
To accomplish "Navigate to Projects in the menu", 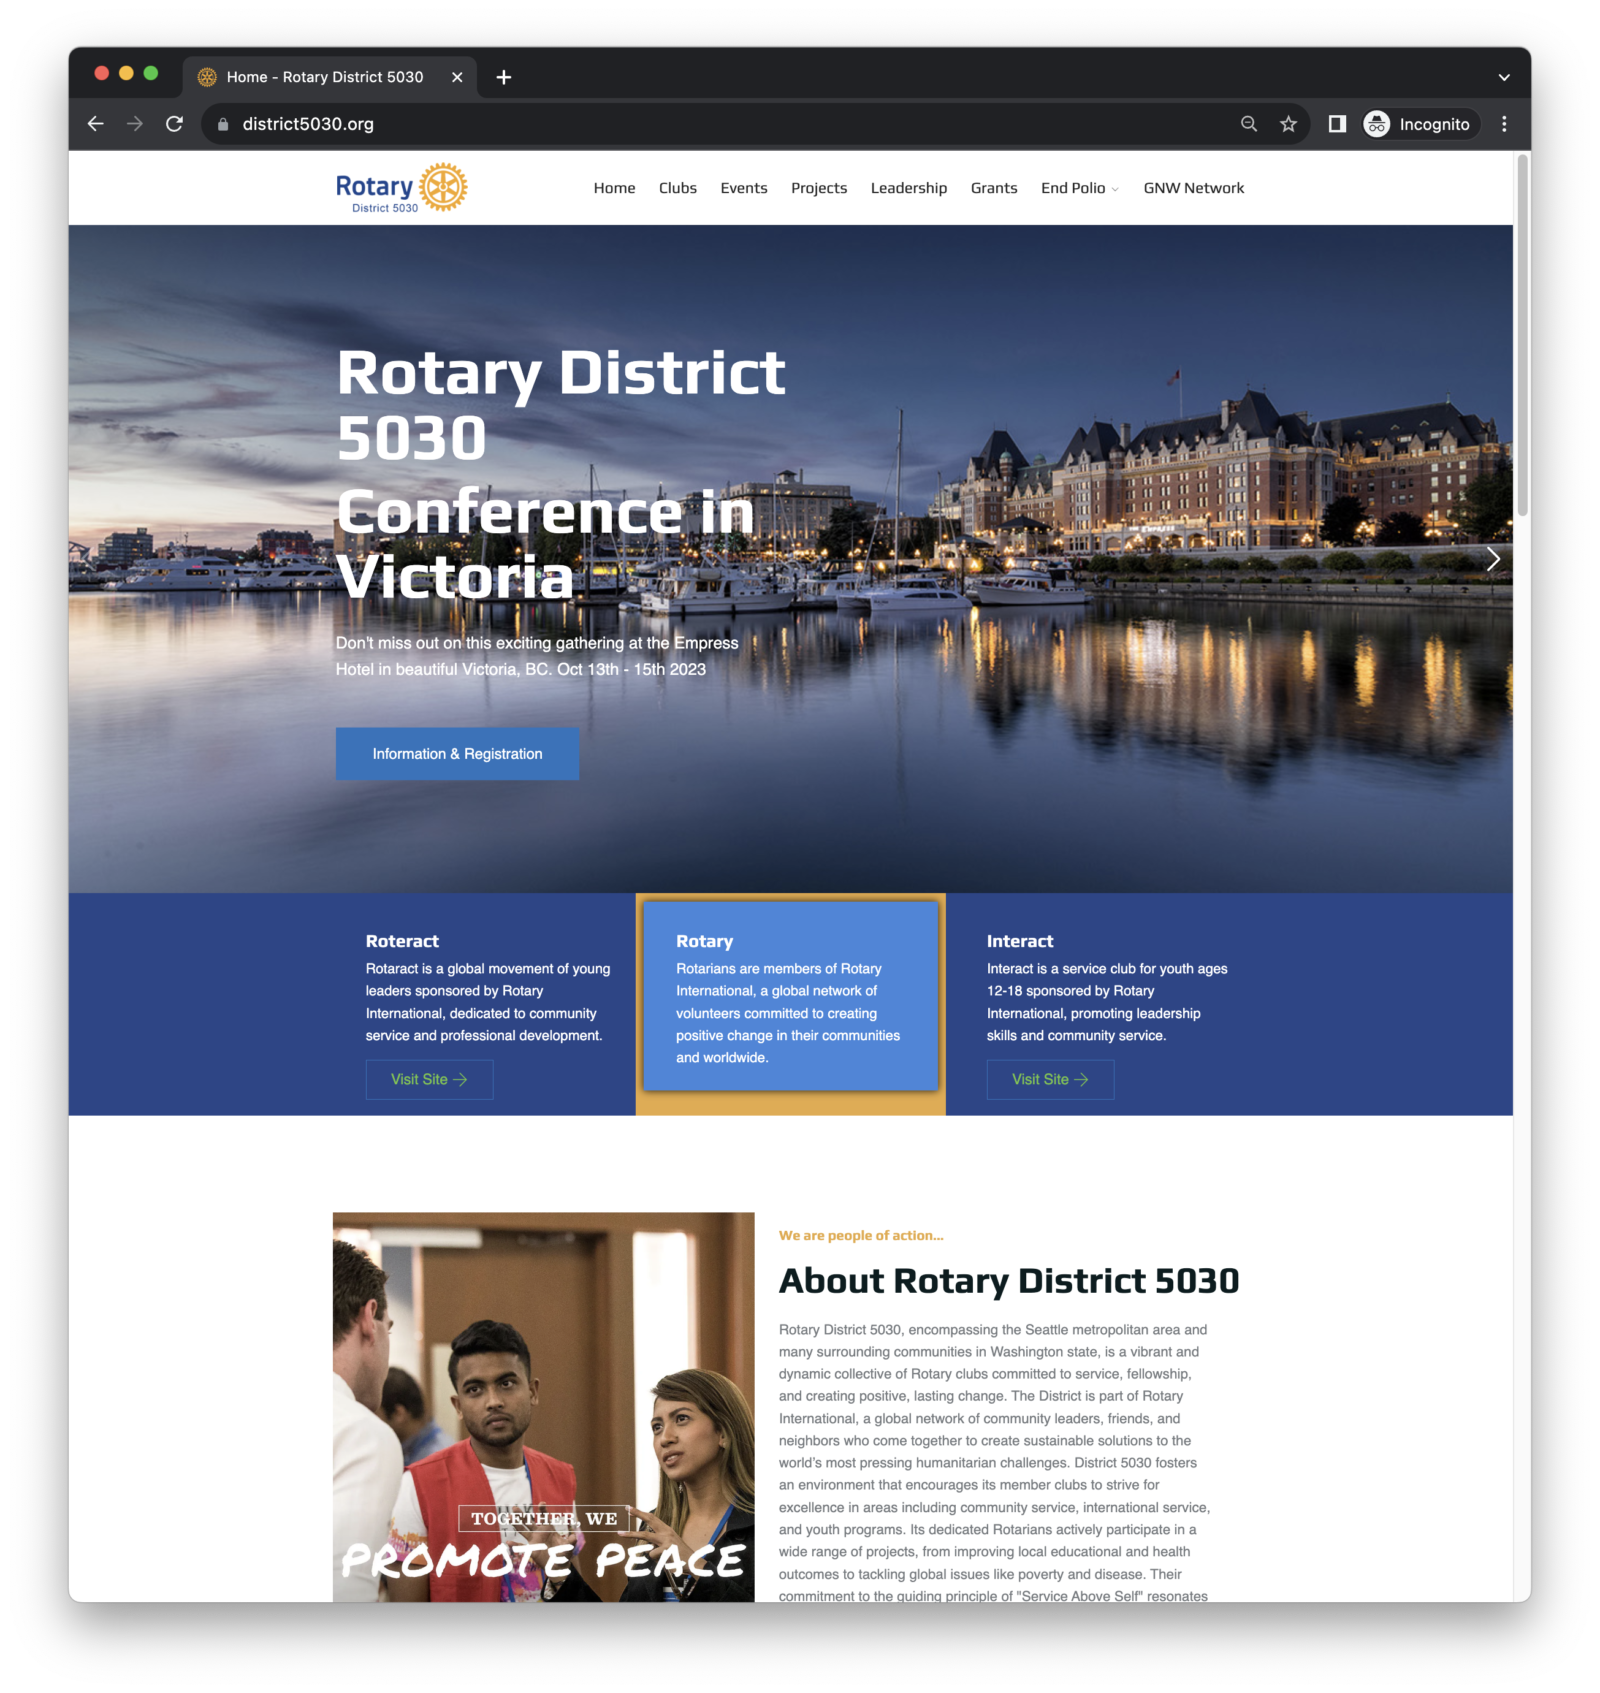I will click(x=819, y=188).
